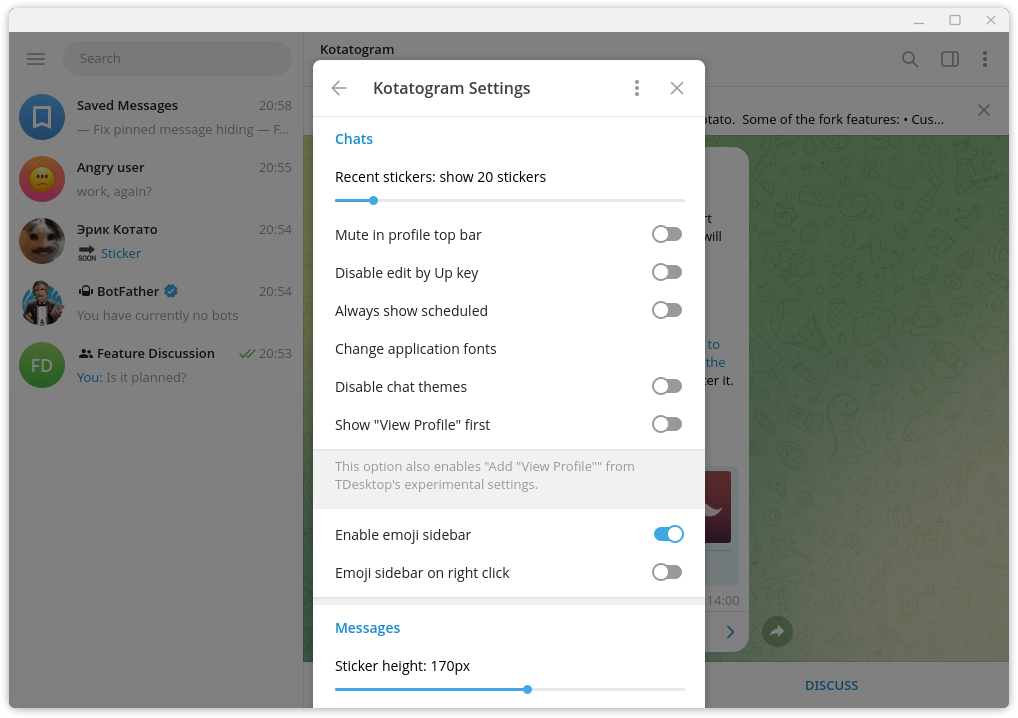The width and height of the screenshot is (1018, 718).
Task: Click the Kotatogram chat title
Action: point(357,49)
